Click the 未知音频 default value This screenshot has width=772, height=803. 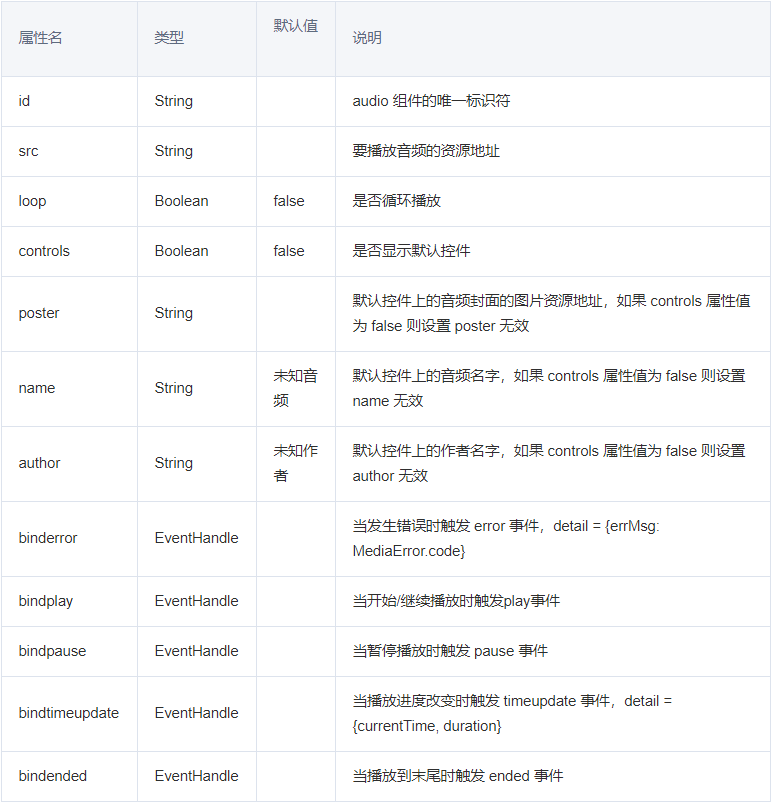click(x=296, y=388)
